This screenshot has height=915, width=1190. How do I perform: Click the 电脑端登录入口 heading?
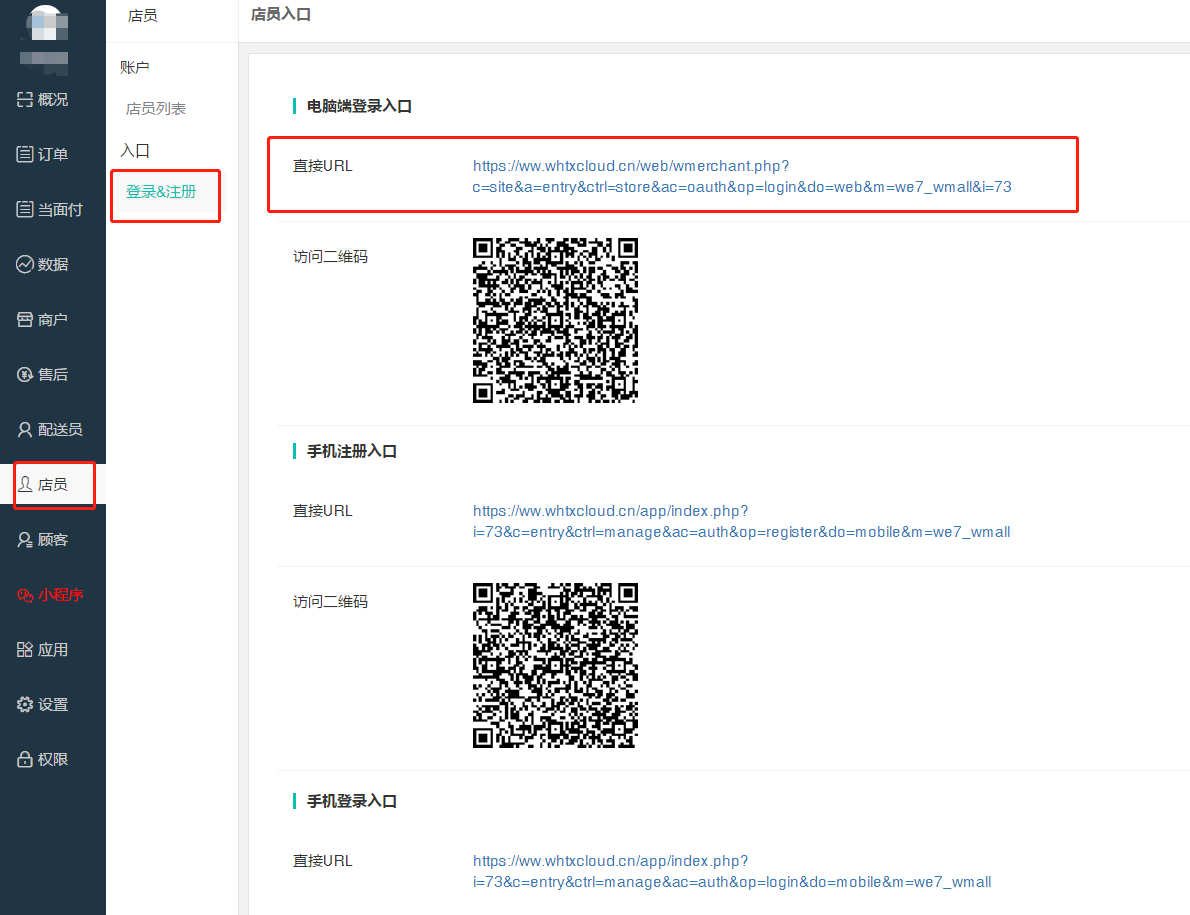pos(359,106)
